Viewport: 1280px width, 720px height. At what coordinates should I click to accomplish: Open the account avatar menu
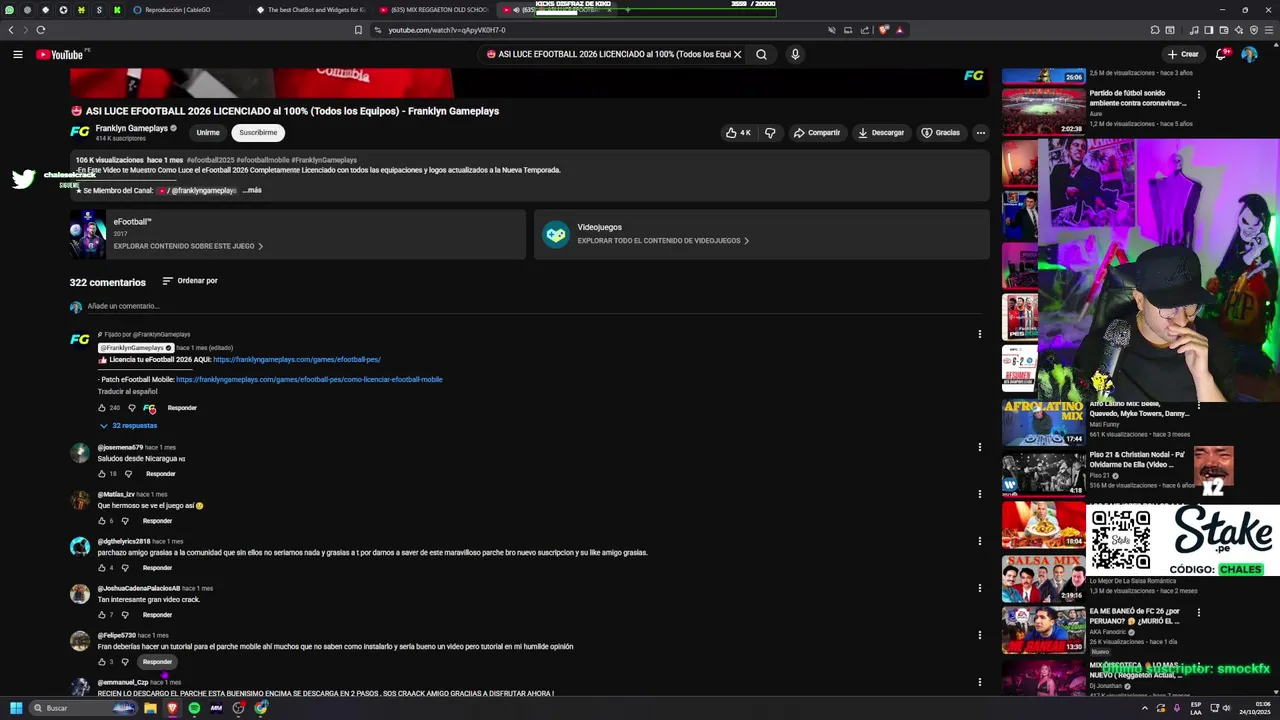1249,54
